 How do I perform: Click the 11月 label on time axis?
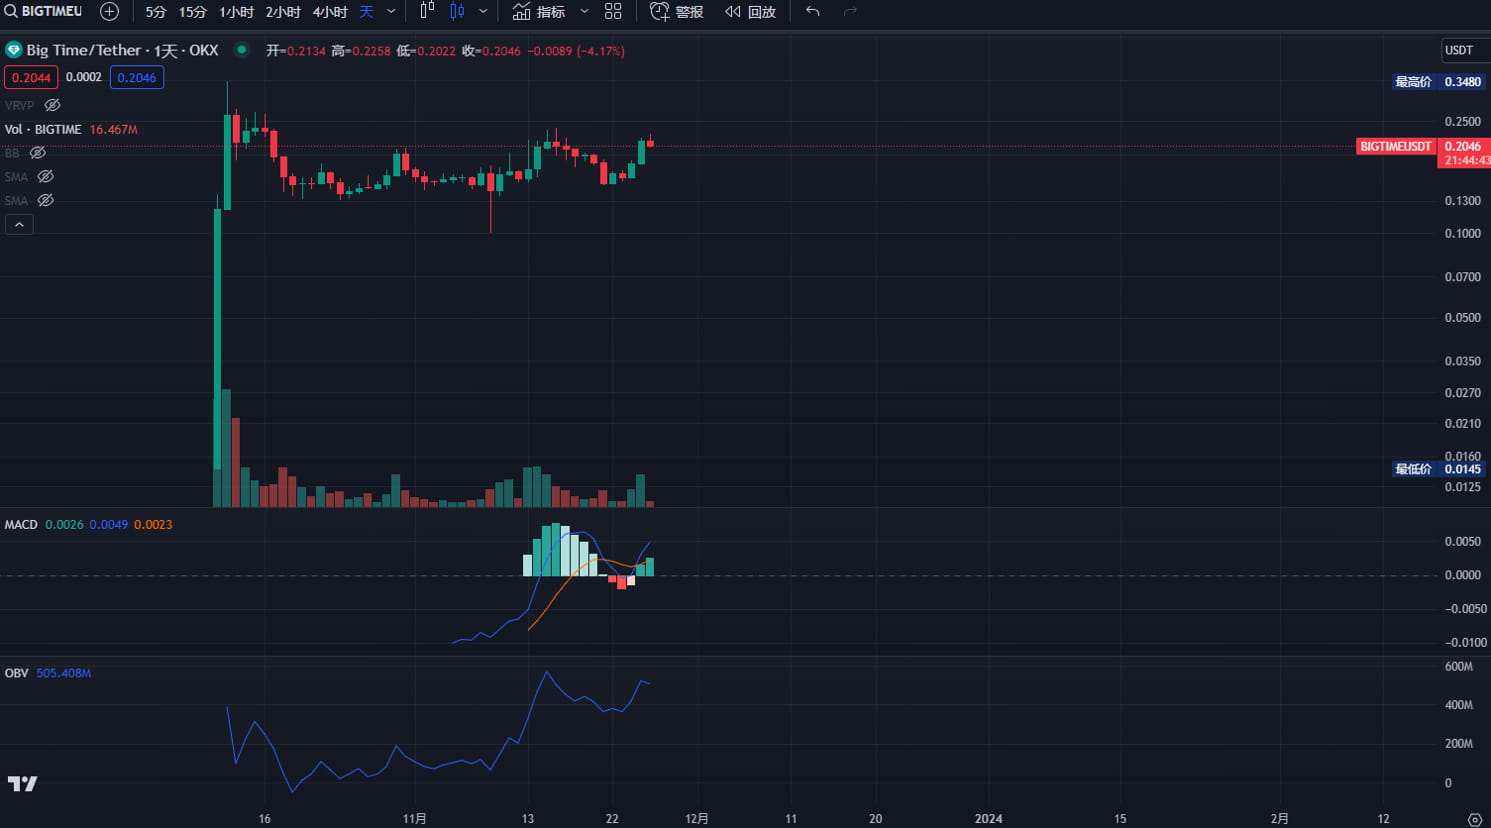click(x=414, y=818)
